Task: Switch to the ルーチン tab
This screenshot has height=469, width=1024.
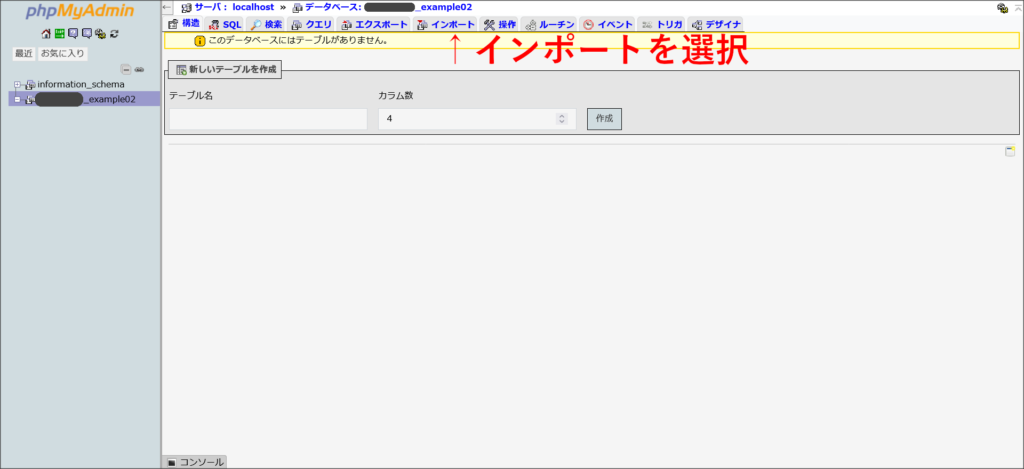Action: coord(549,25)
